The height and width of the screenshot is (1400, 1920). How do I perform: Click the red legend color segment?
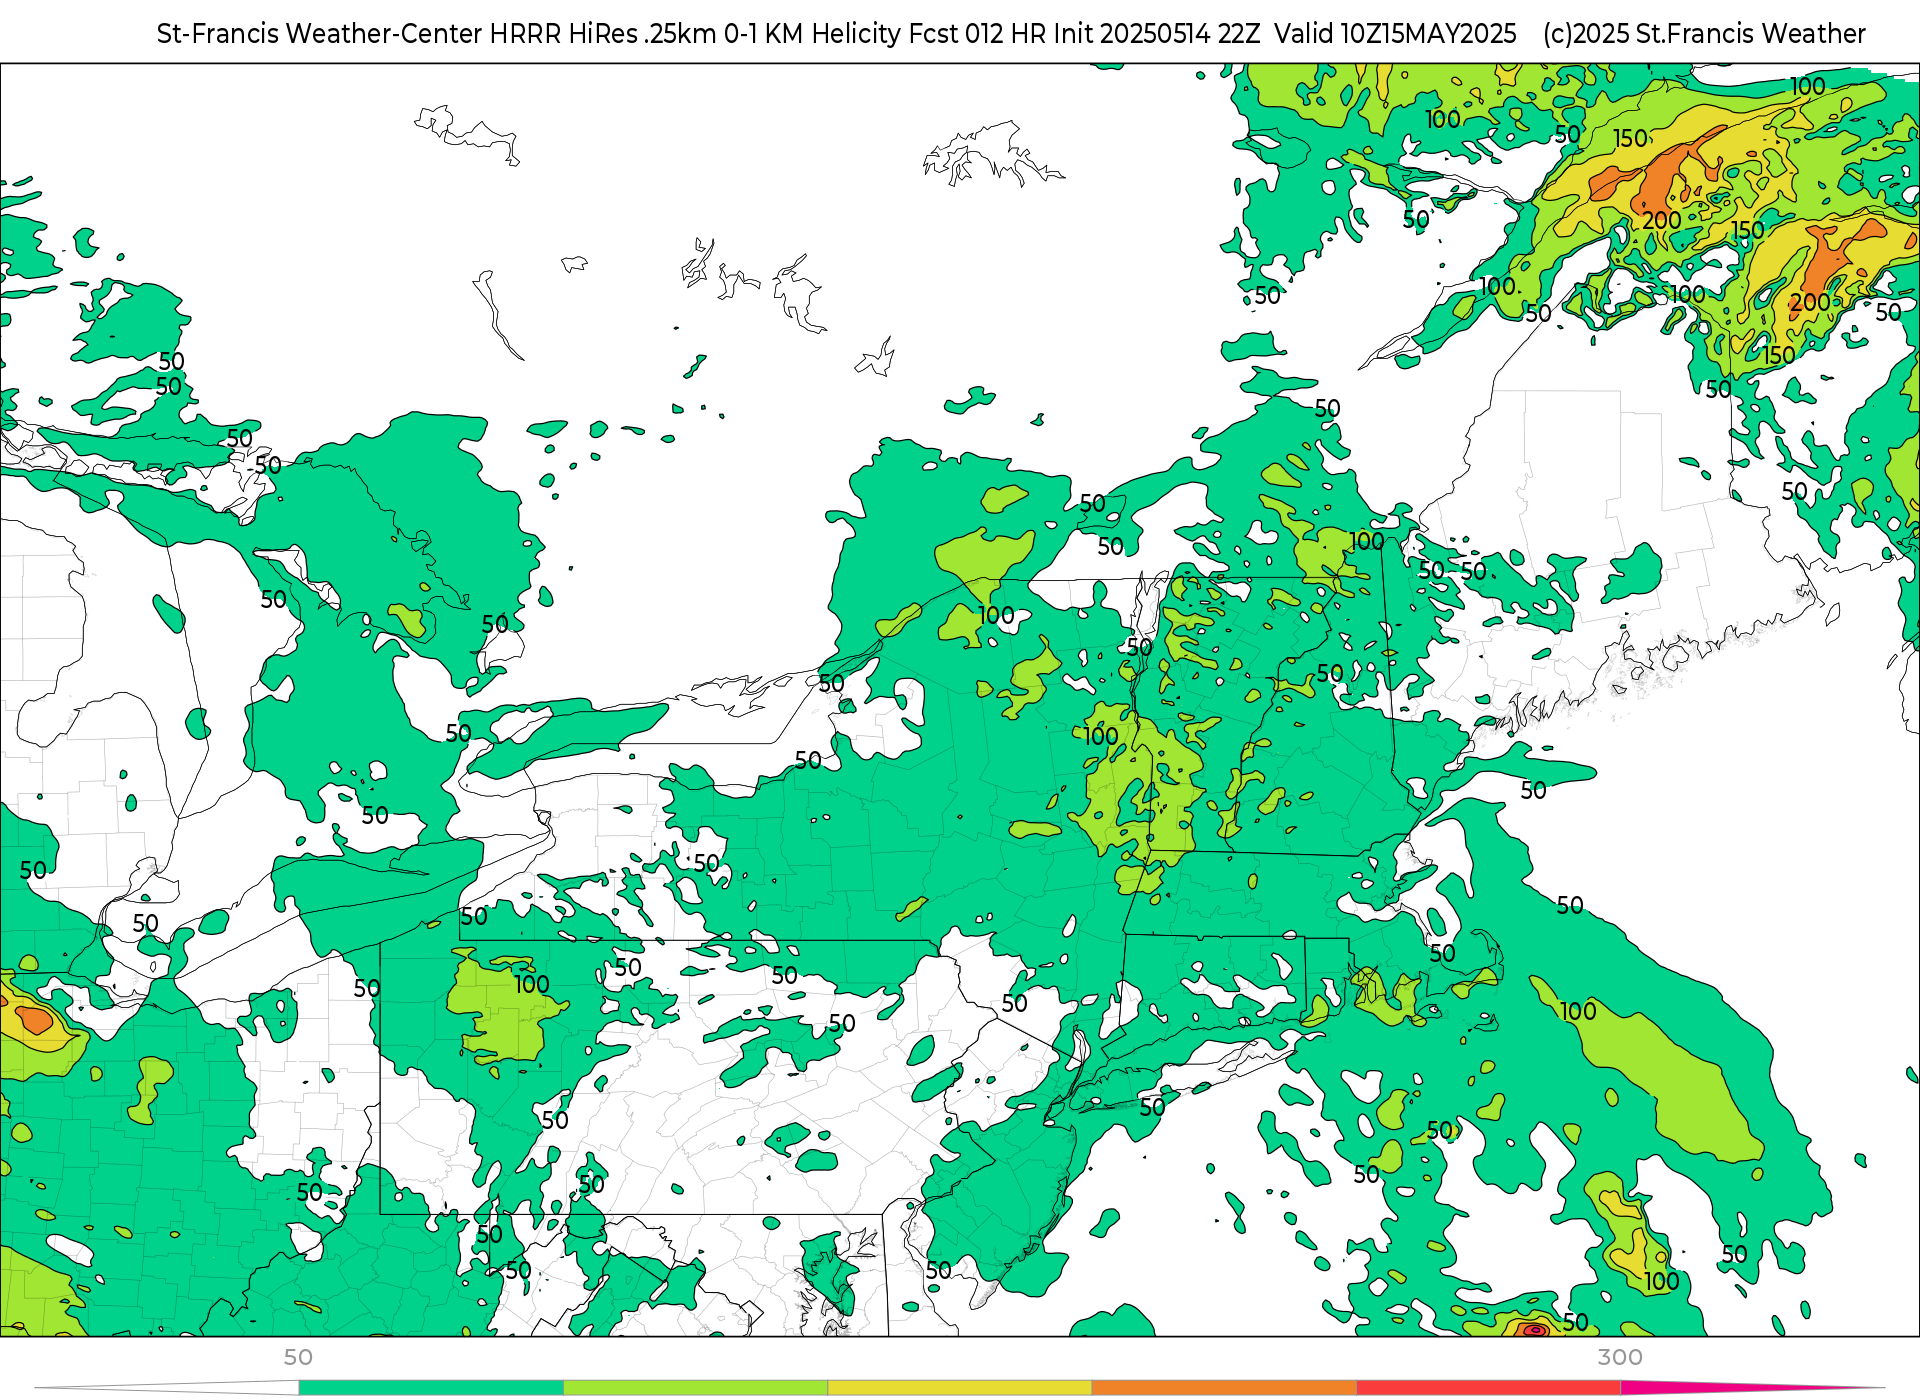point(1489,1388)
